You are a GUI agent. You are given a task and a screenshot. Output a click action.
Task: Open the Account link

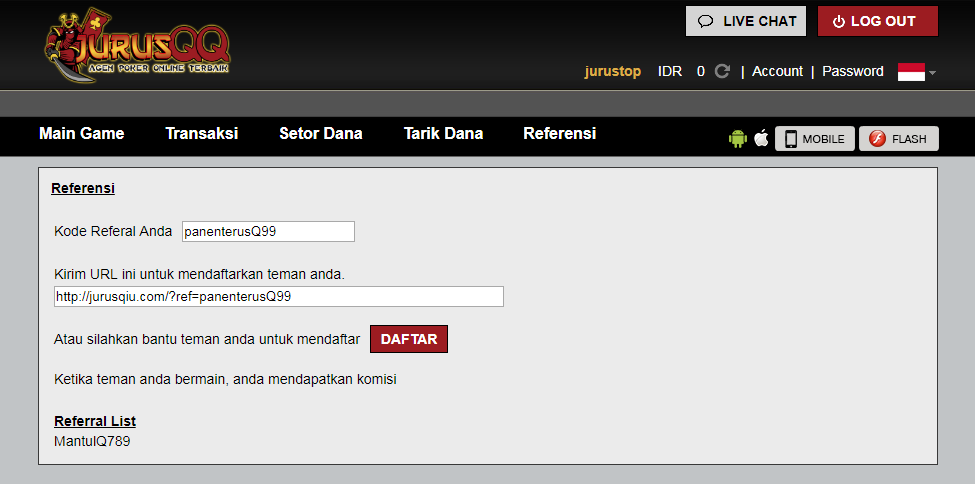pyautogui.click(x=777, y=72)
